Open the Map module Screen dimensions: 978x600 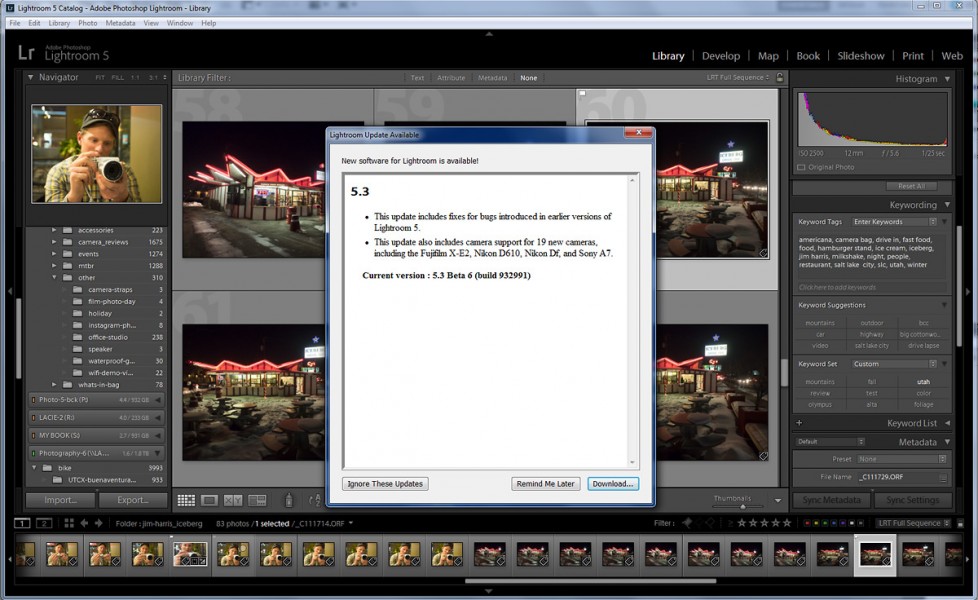768,56
